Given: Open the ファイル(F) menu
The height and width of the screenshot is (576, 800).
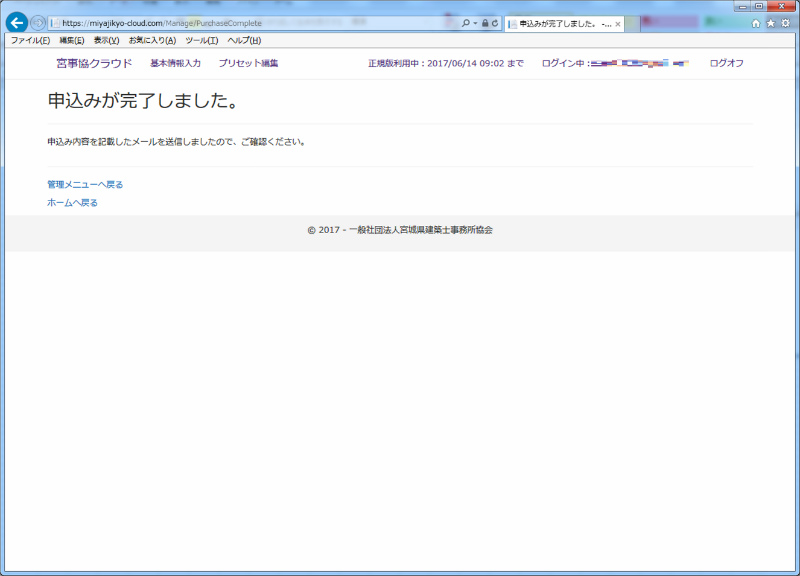Looking at the screenshot, I should [x=31, y=40].
